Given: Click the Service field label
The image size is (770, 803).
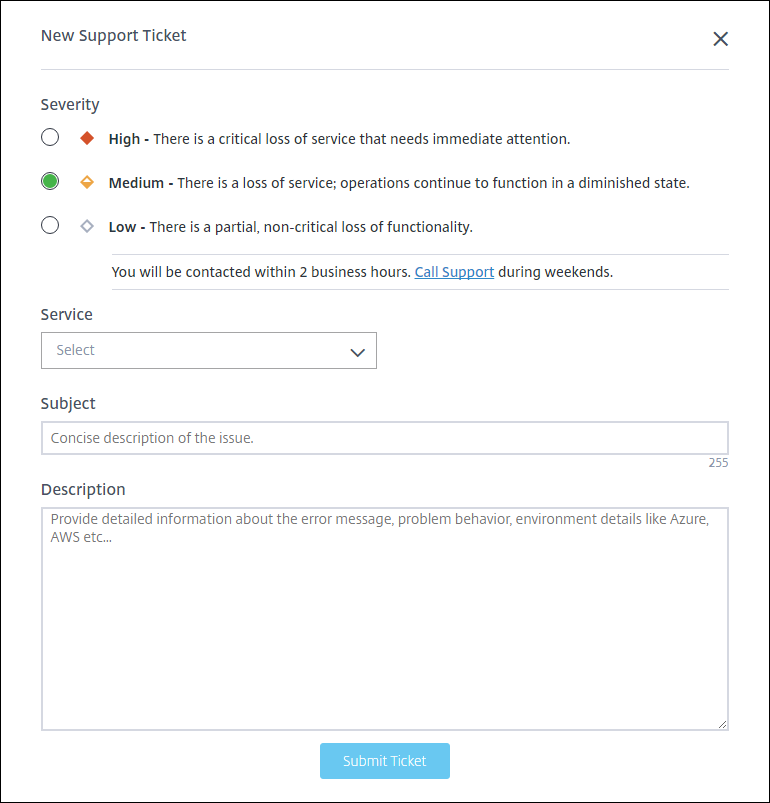Looking at the screenshot, I should [x=67, y=314].
